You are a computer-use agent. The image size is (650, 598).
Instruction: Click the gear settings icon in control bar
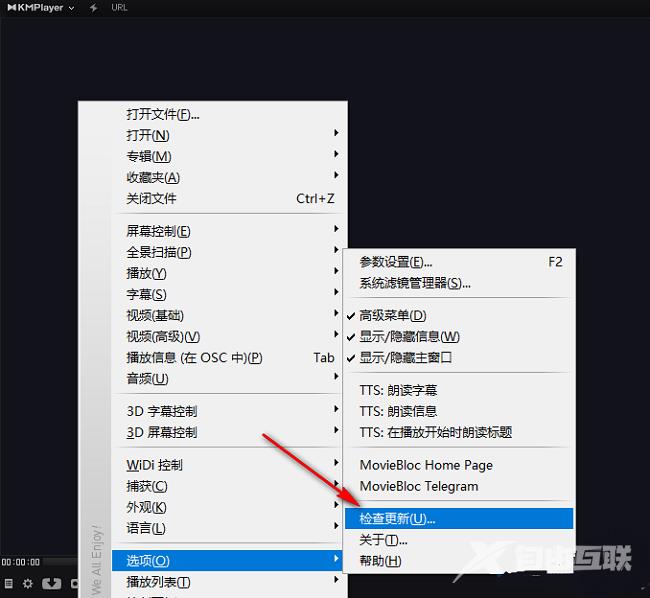click(28, 583)
